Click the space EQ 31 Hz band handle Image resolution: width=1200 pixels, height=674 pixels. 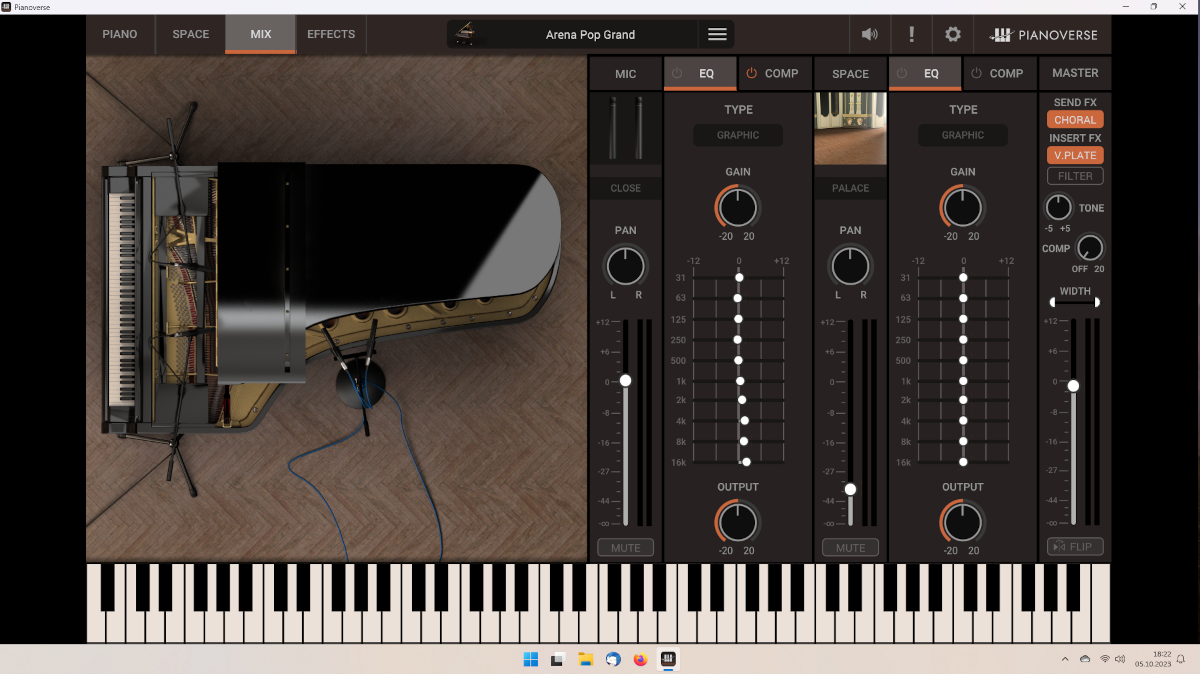pos(963,277)
